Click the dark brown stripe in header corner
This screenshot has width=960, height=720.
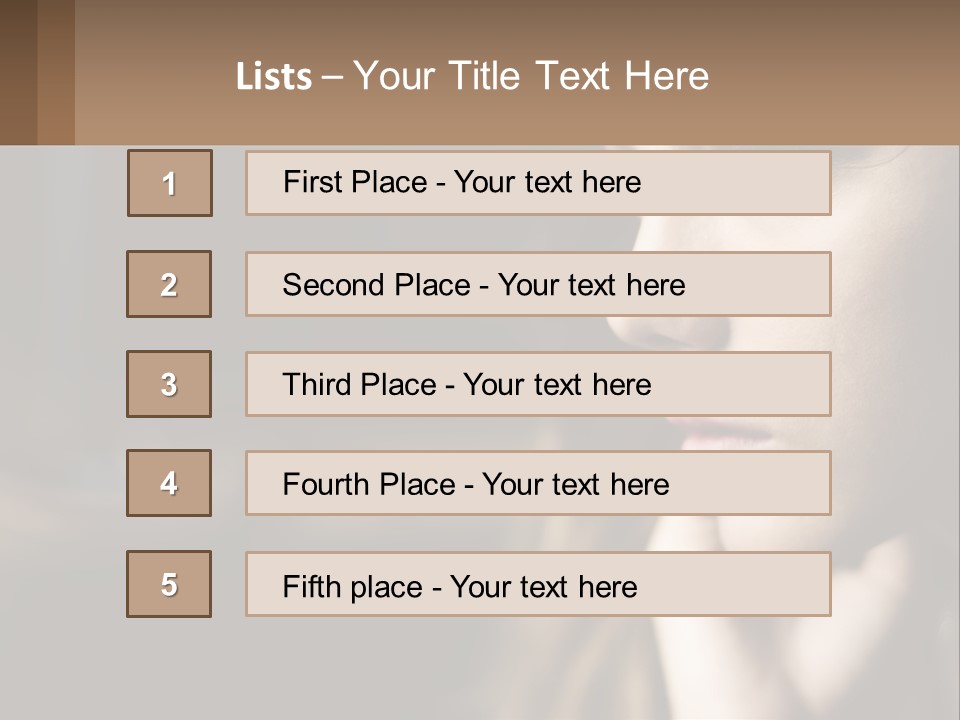click(x=18, y=72)
